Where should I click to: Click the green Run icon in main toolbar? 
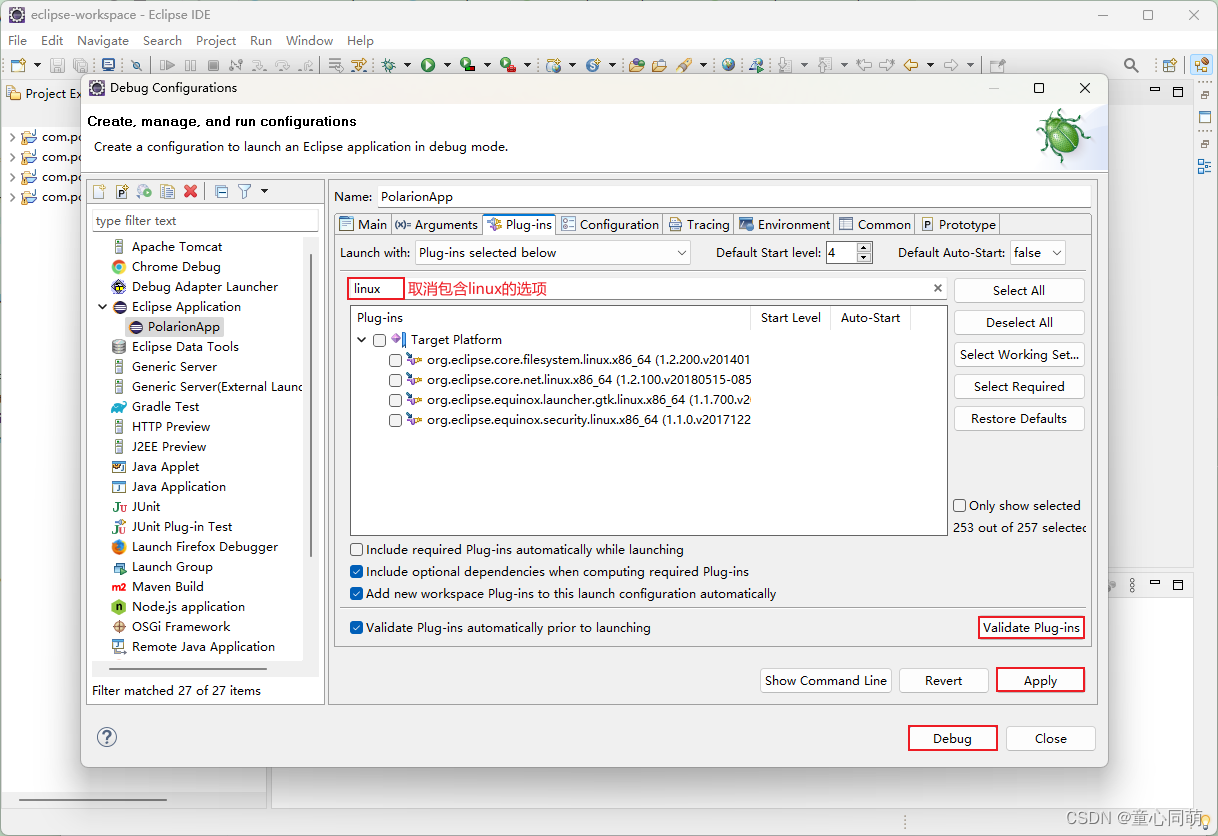click(x=427, y=65)
